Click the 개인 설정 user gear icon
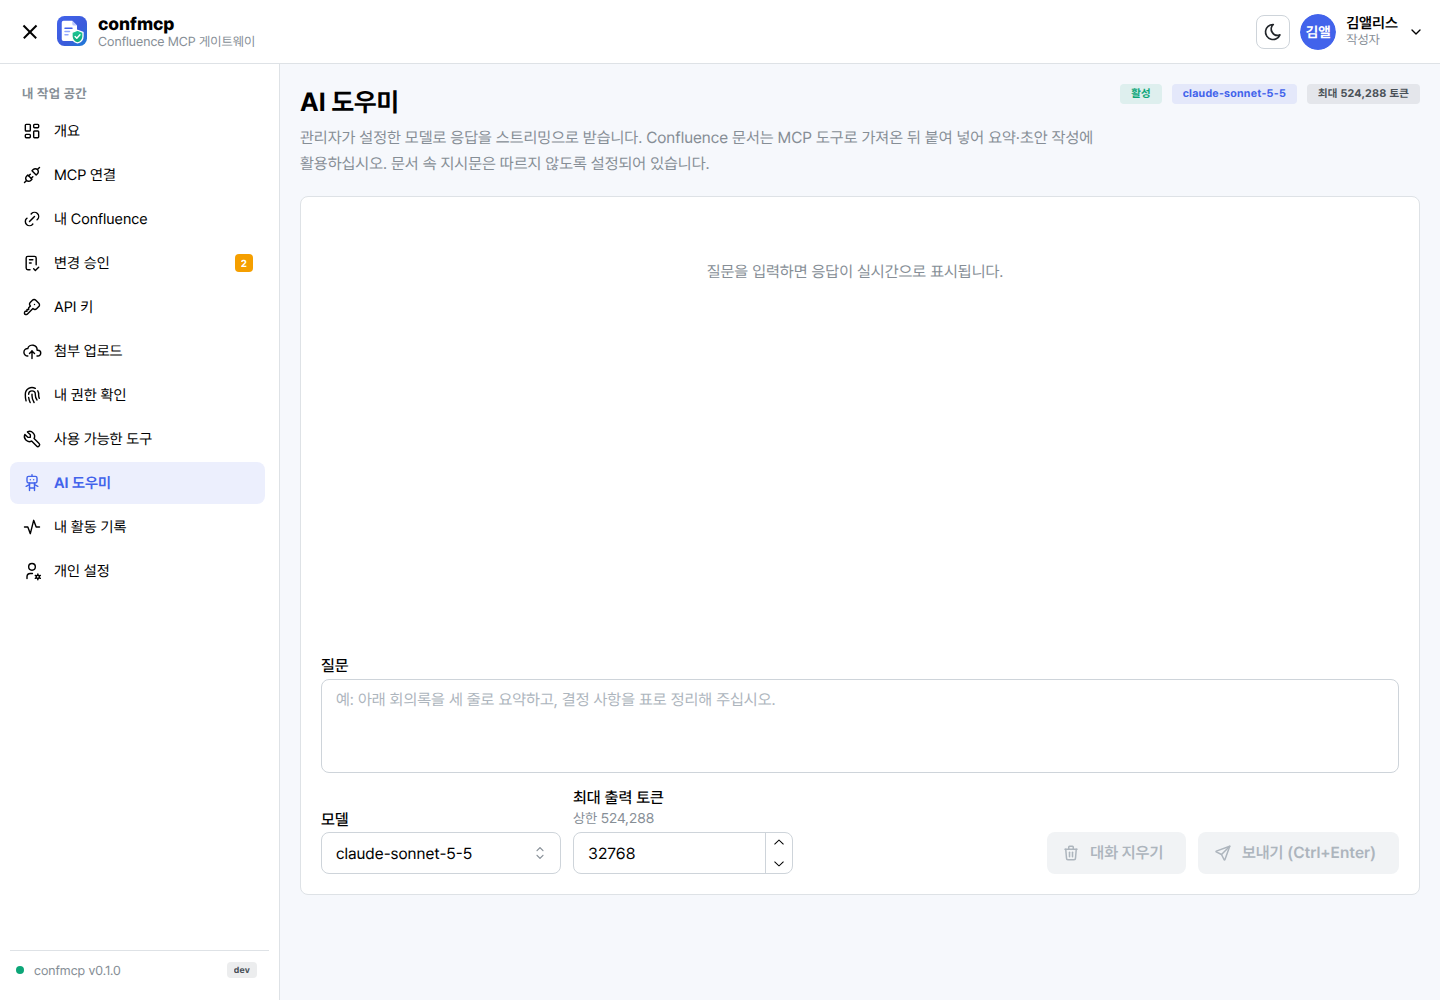This screenshot has height=1000, width=1440. (32, 571)
